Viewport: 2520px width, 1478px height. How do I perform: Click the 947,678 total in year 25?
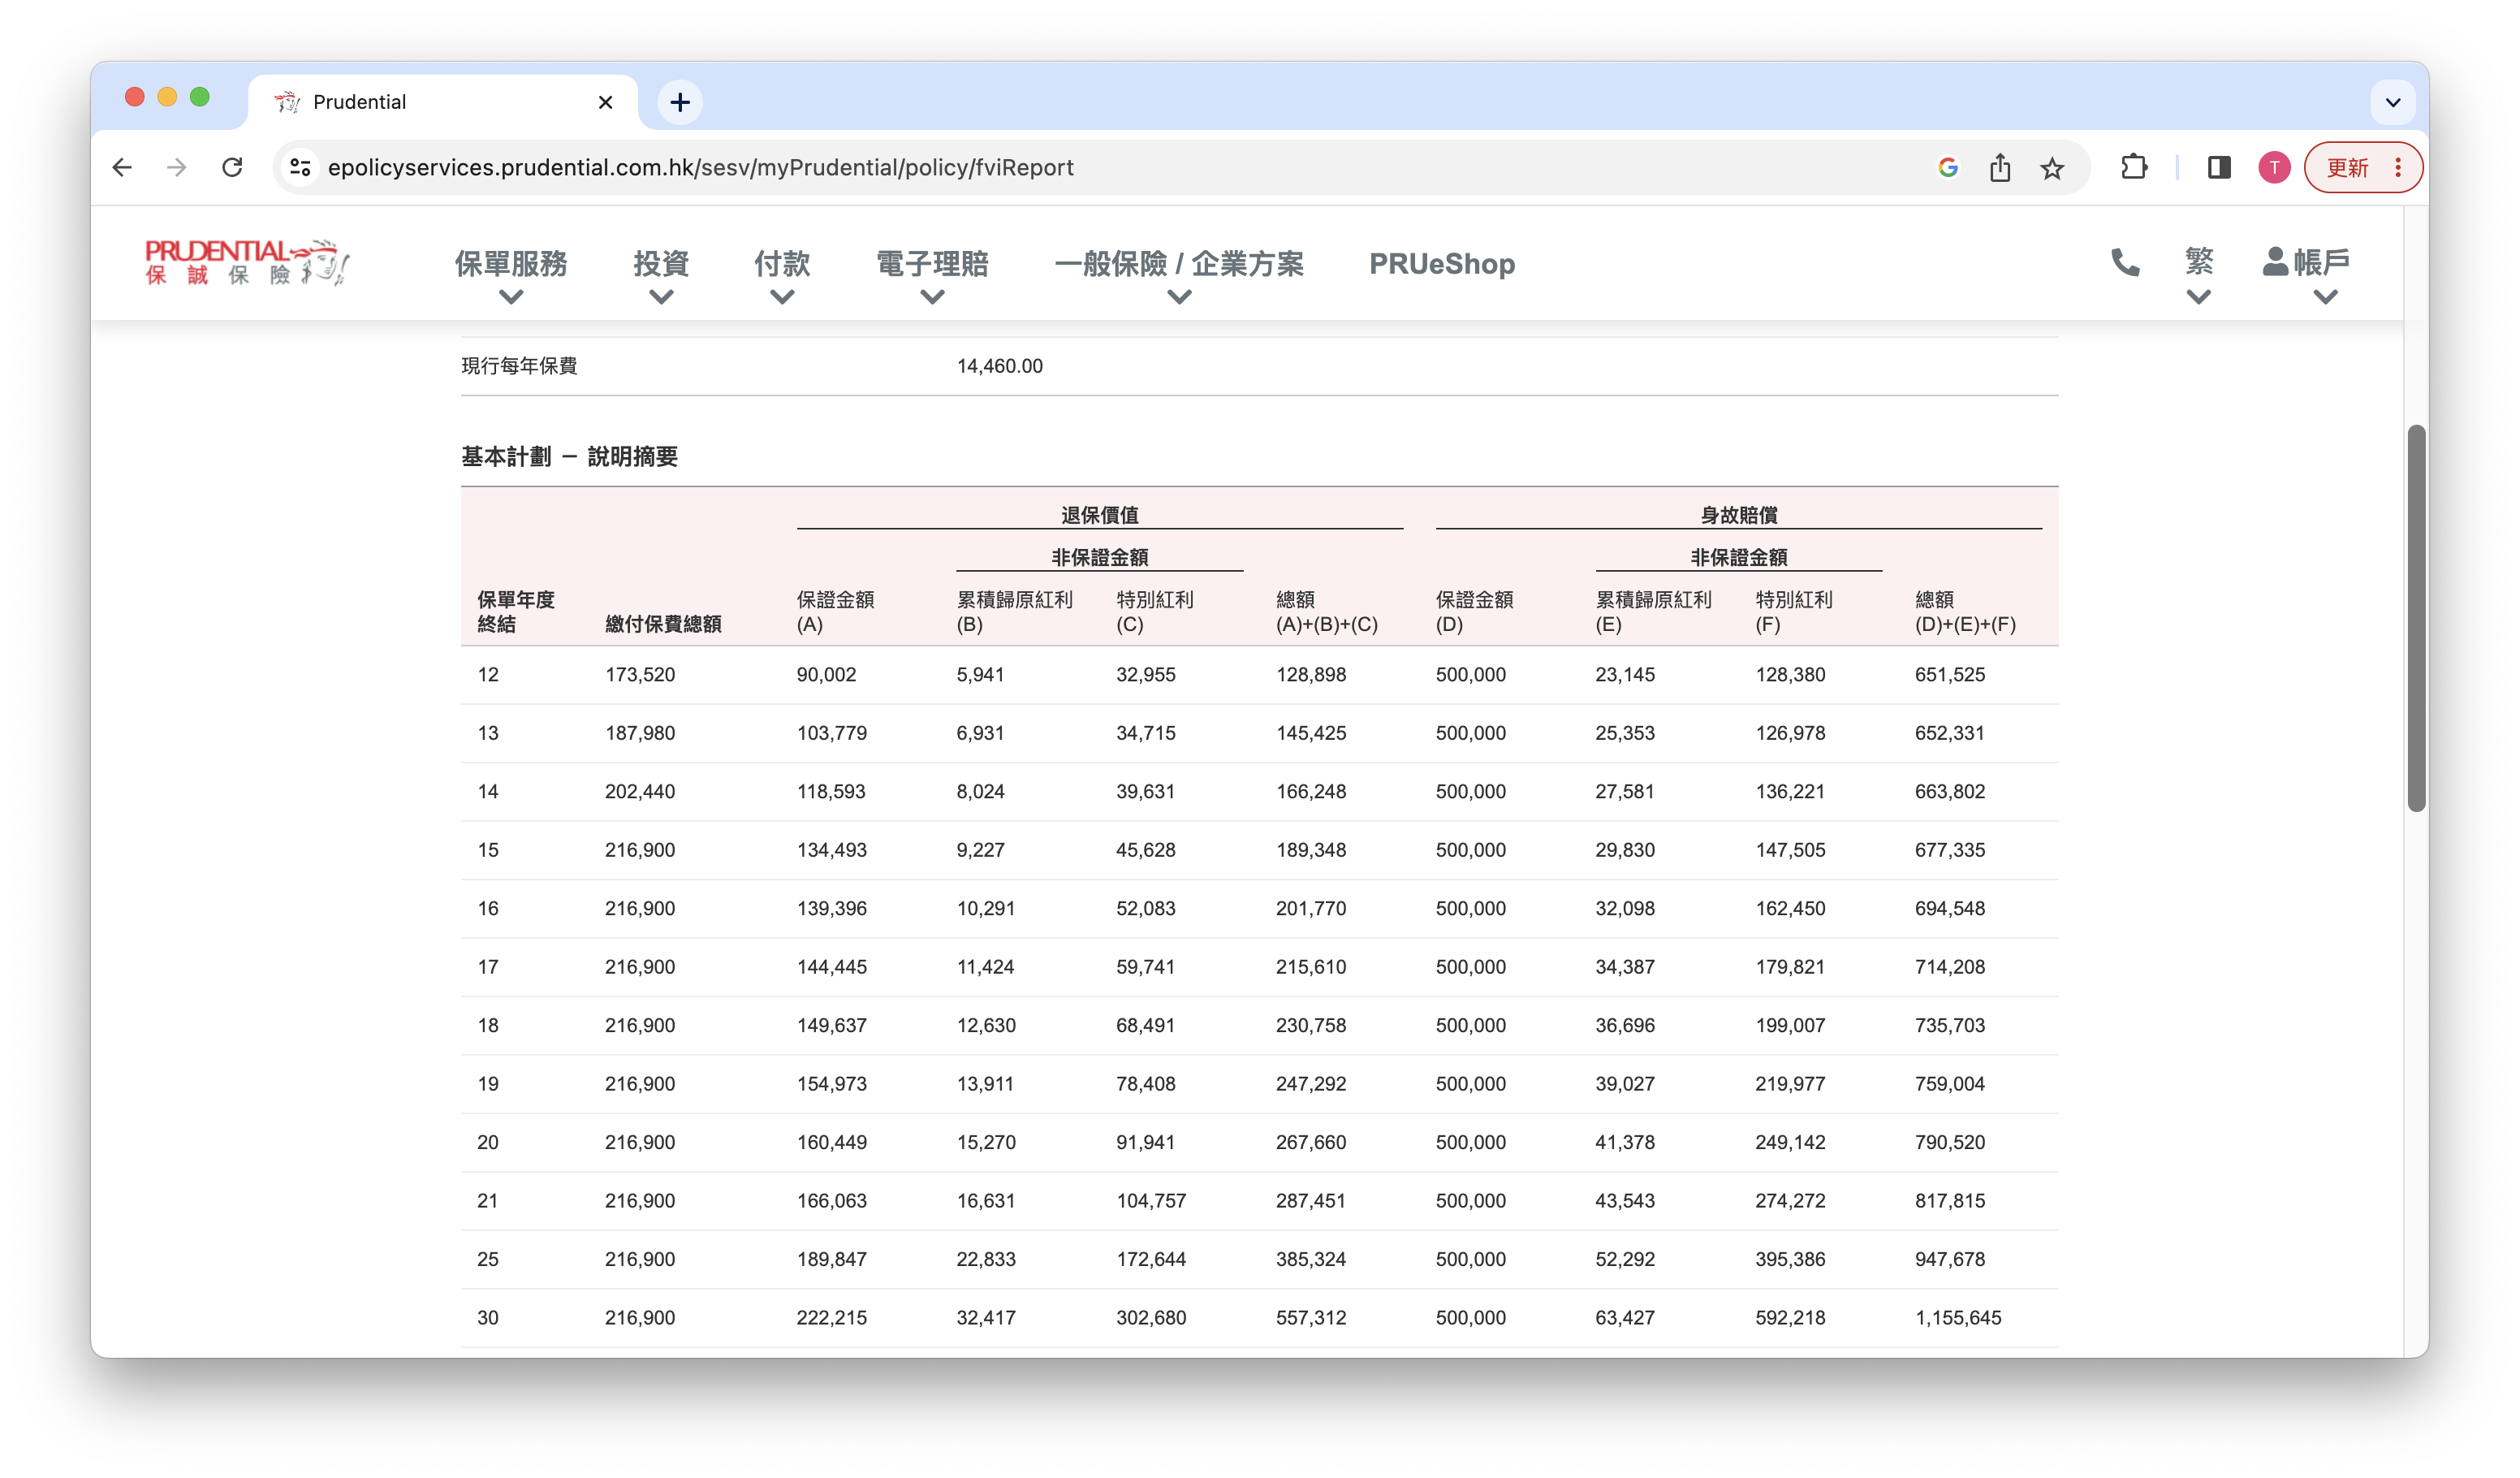(x=1949, y=1260)
